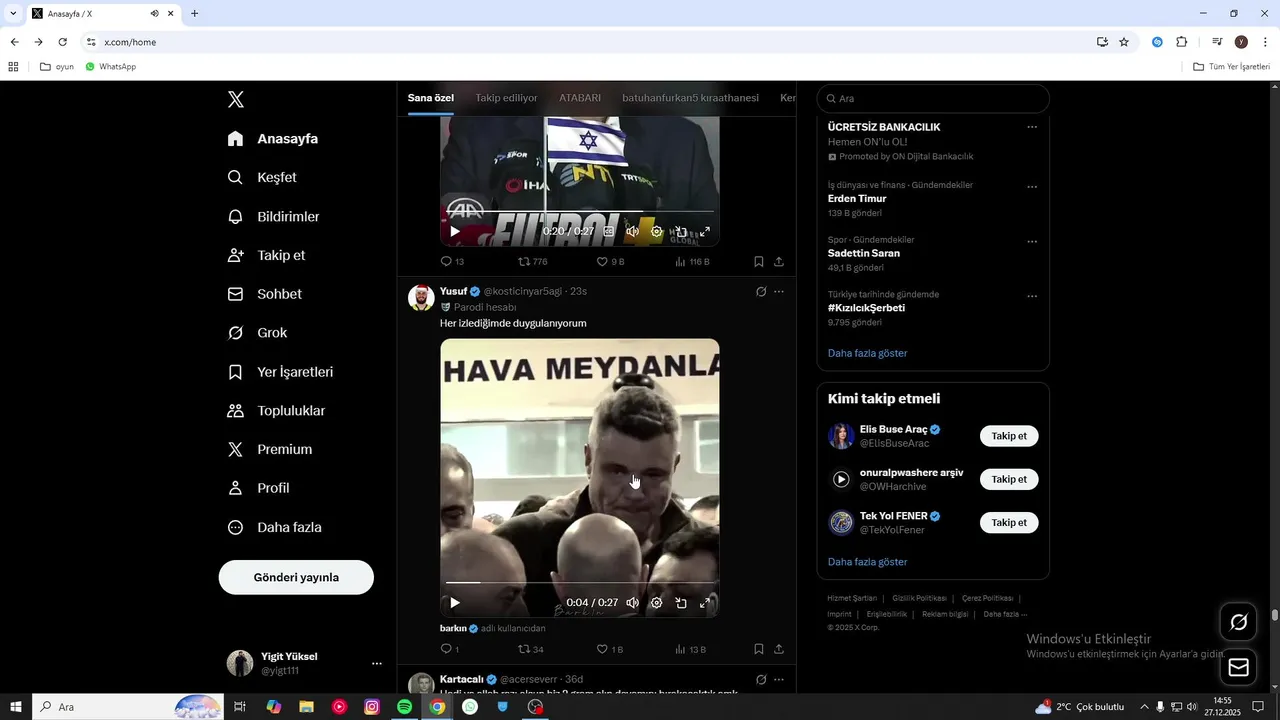Select the Sana özel tab
The image size is (1280, 720).
pos(431,98)
